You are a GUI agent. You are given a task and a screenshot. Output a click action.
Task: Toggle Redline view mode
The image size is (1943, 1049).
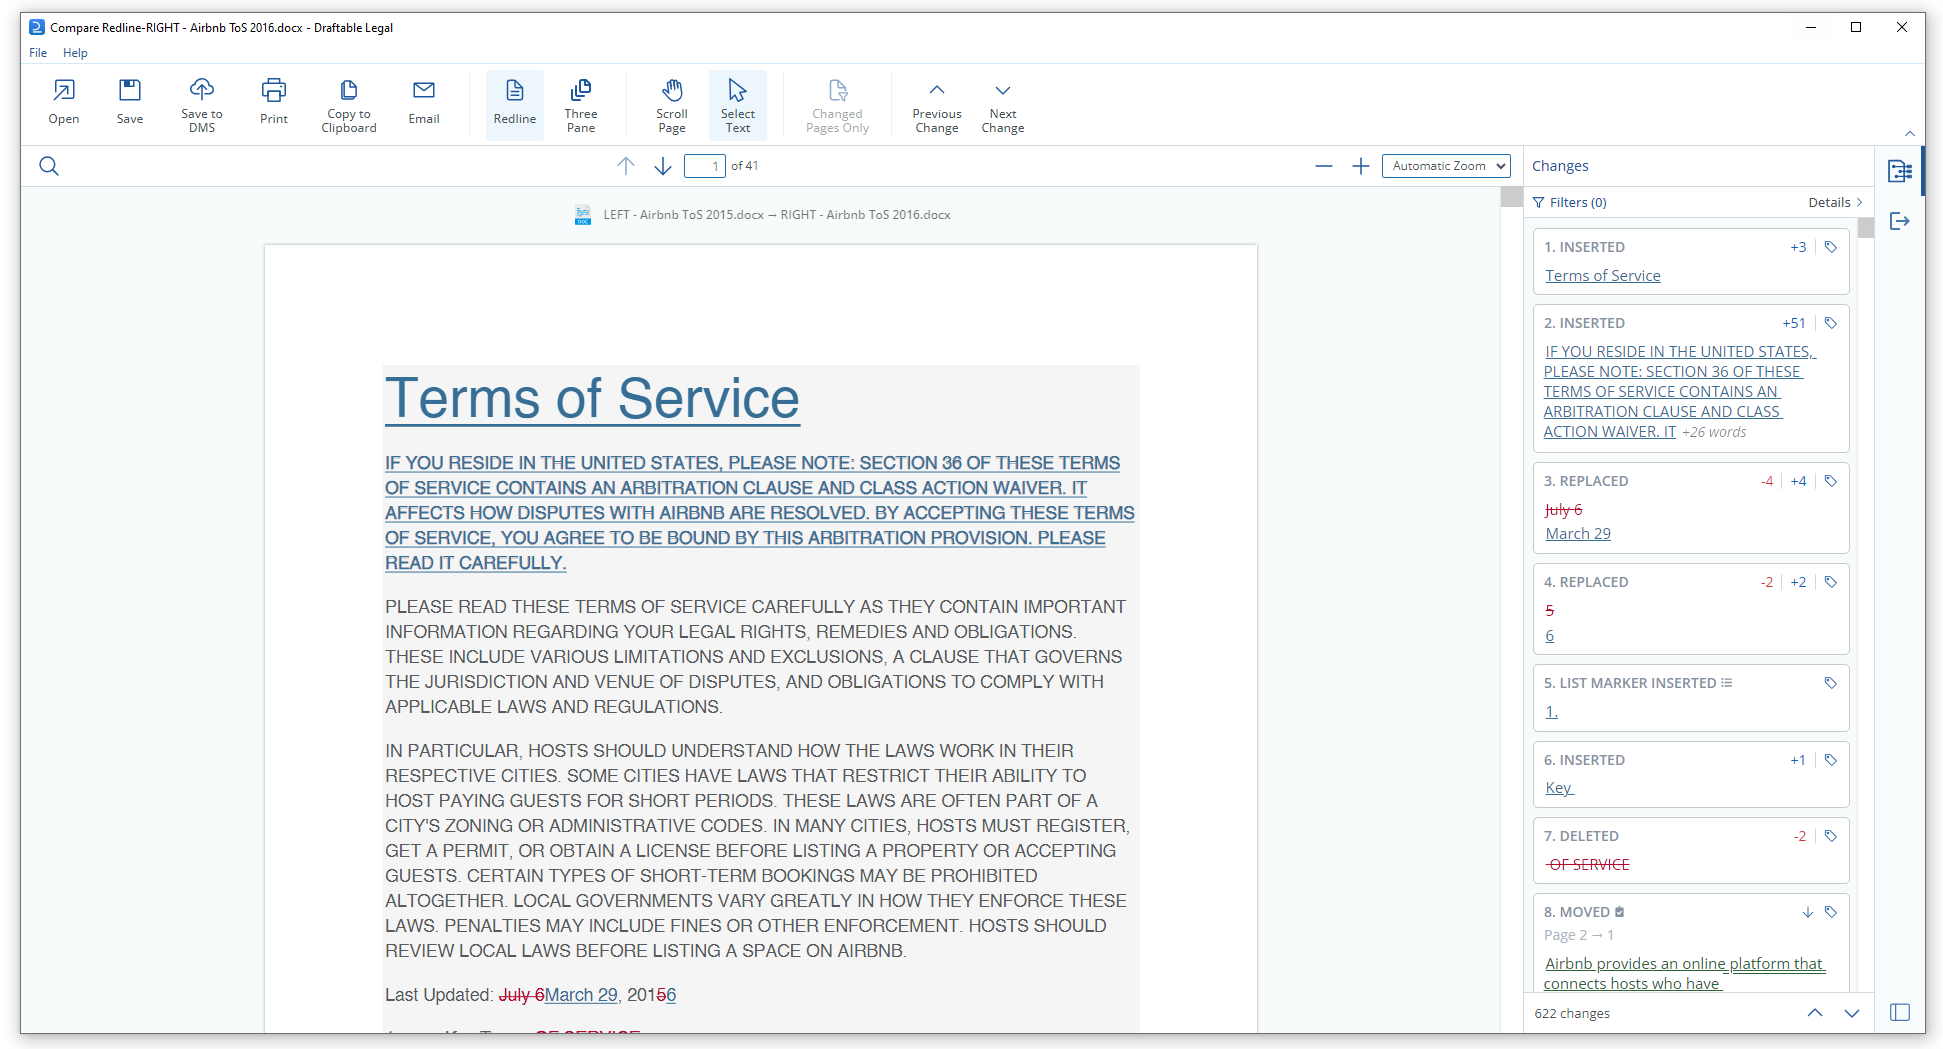[515, 105]
